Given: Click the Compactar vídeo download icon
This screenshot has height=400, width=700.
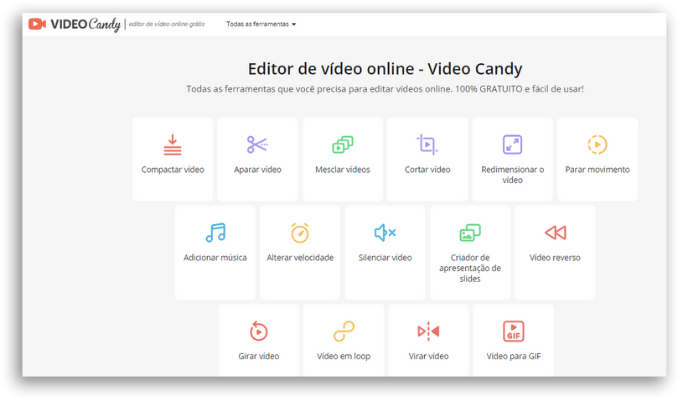Looking at the screenshot, I should click(172, 145).
